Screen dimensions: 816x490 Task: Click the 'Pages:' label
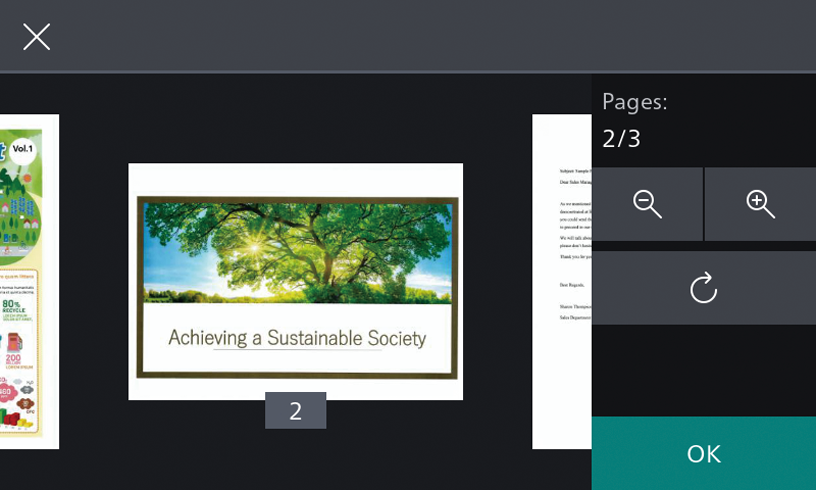point(634,102)
